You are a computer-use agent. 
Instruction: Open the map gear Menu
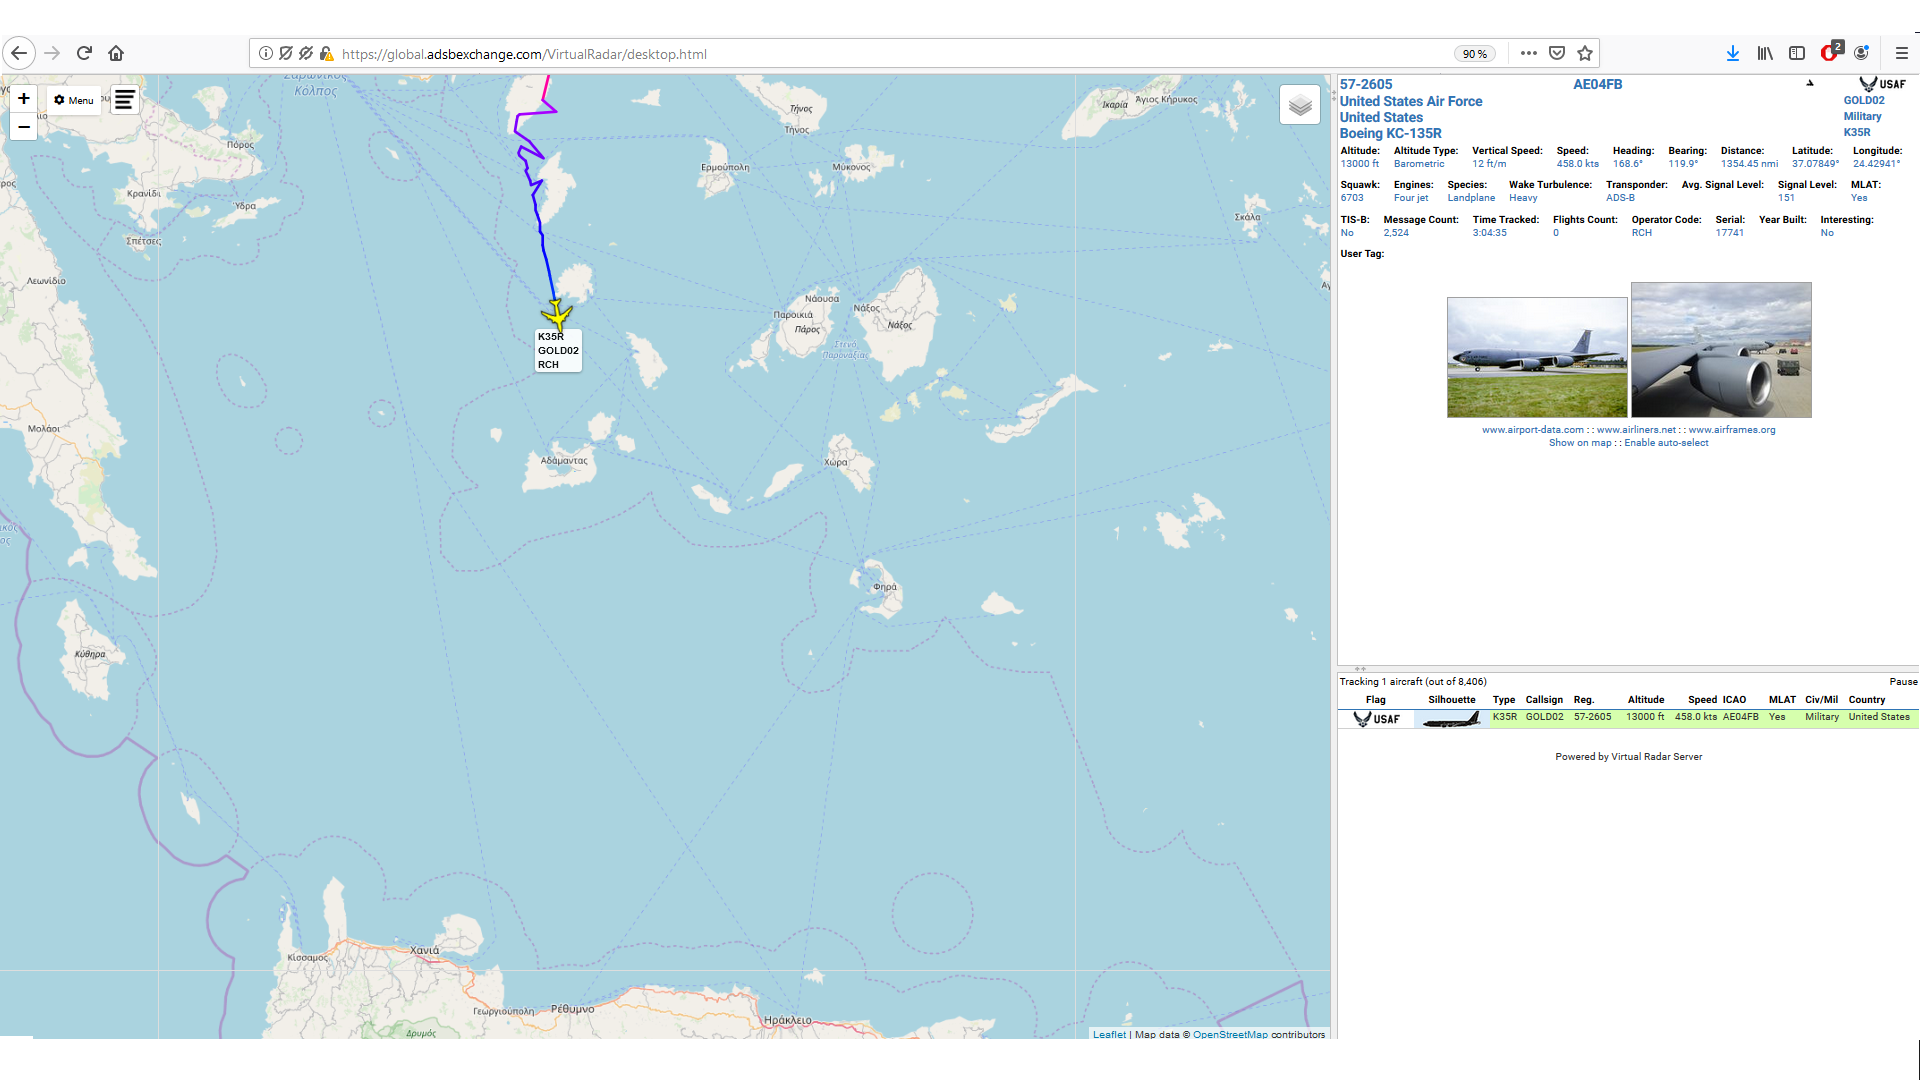(74, 100)
